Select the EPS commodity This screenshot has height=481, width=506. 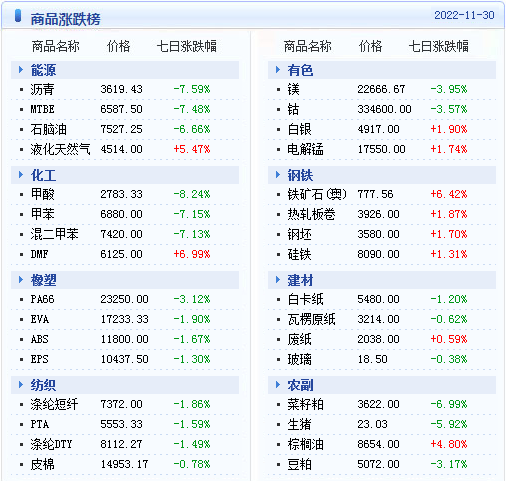(40, 359)
